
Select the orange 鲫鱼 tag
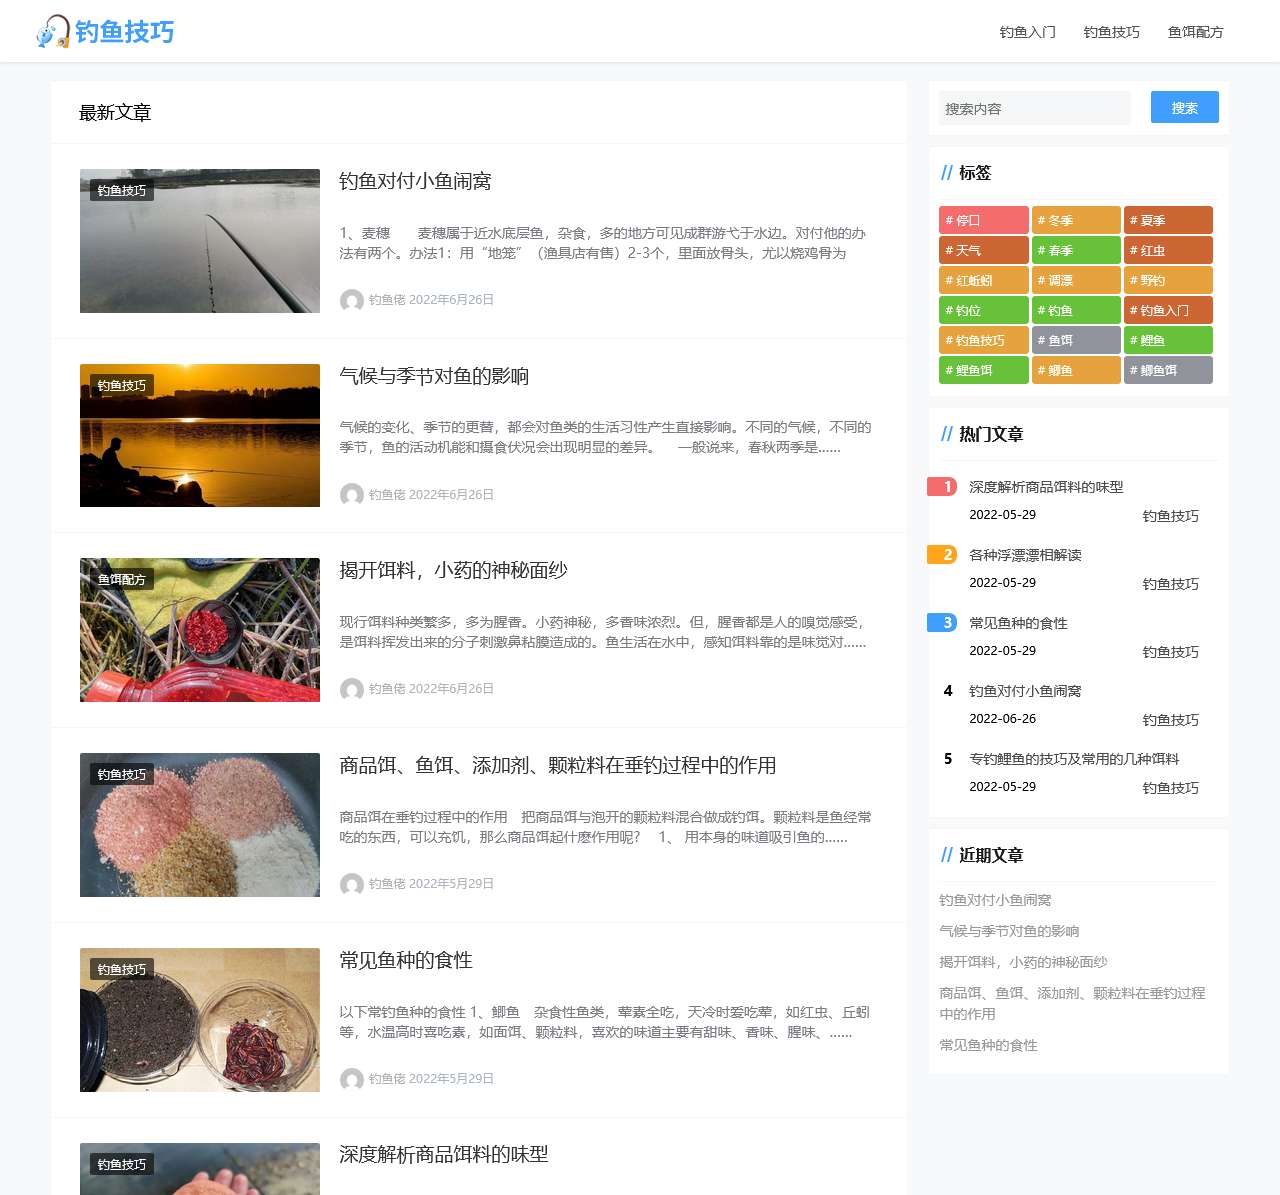click(x=1076, y=370)
